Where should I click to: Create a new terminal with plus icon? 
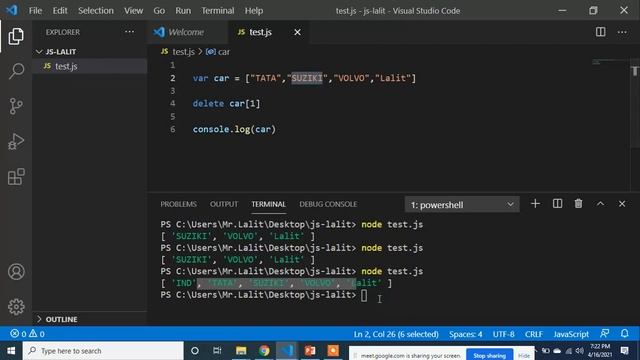coord(536,204)
